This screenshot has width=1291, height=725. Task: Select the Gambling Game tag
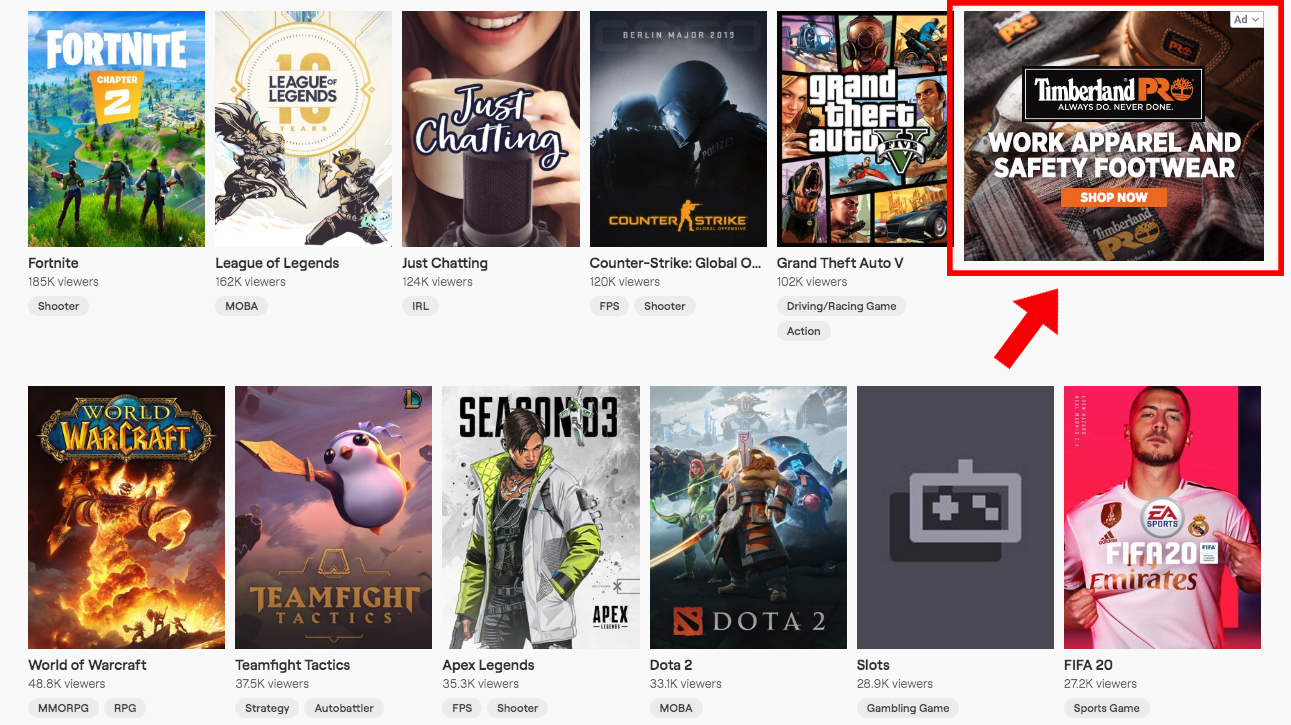click(908, 708)
